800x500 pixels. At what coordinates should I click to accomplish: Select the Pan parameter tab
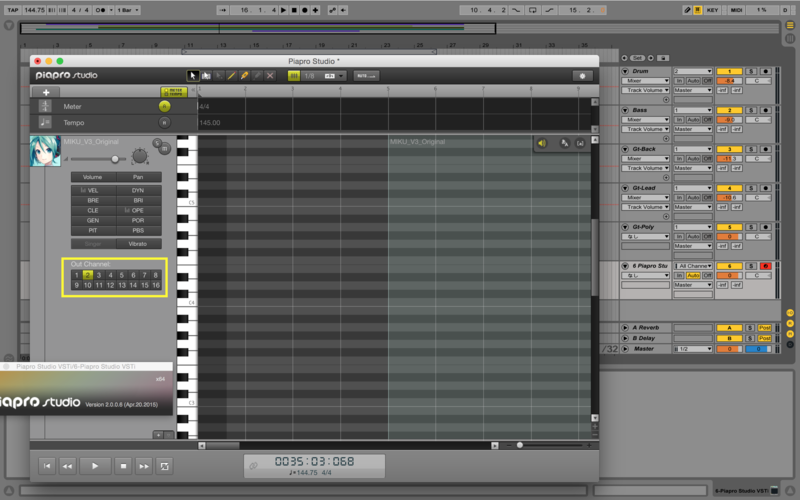138,177
